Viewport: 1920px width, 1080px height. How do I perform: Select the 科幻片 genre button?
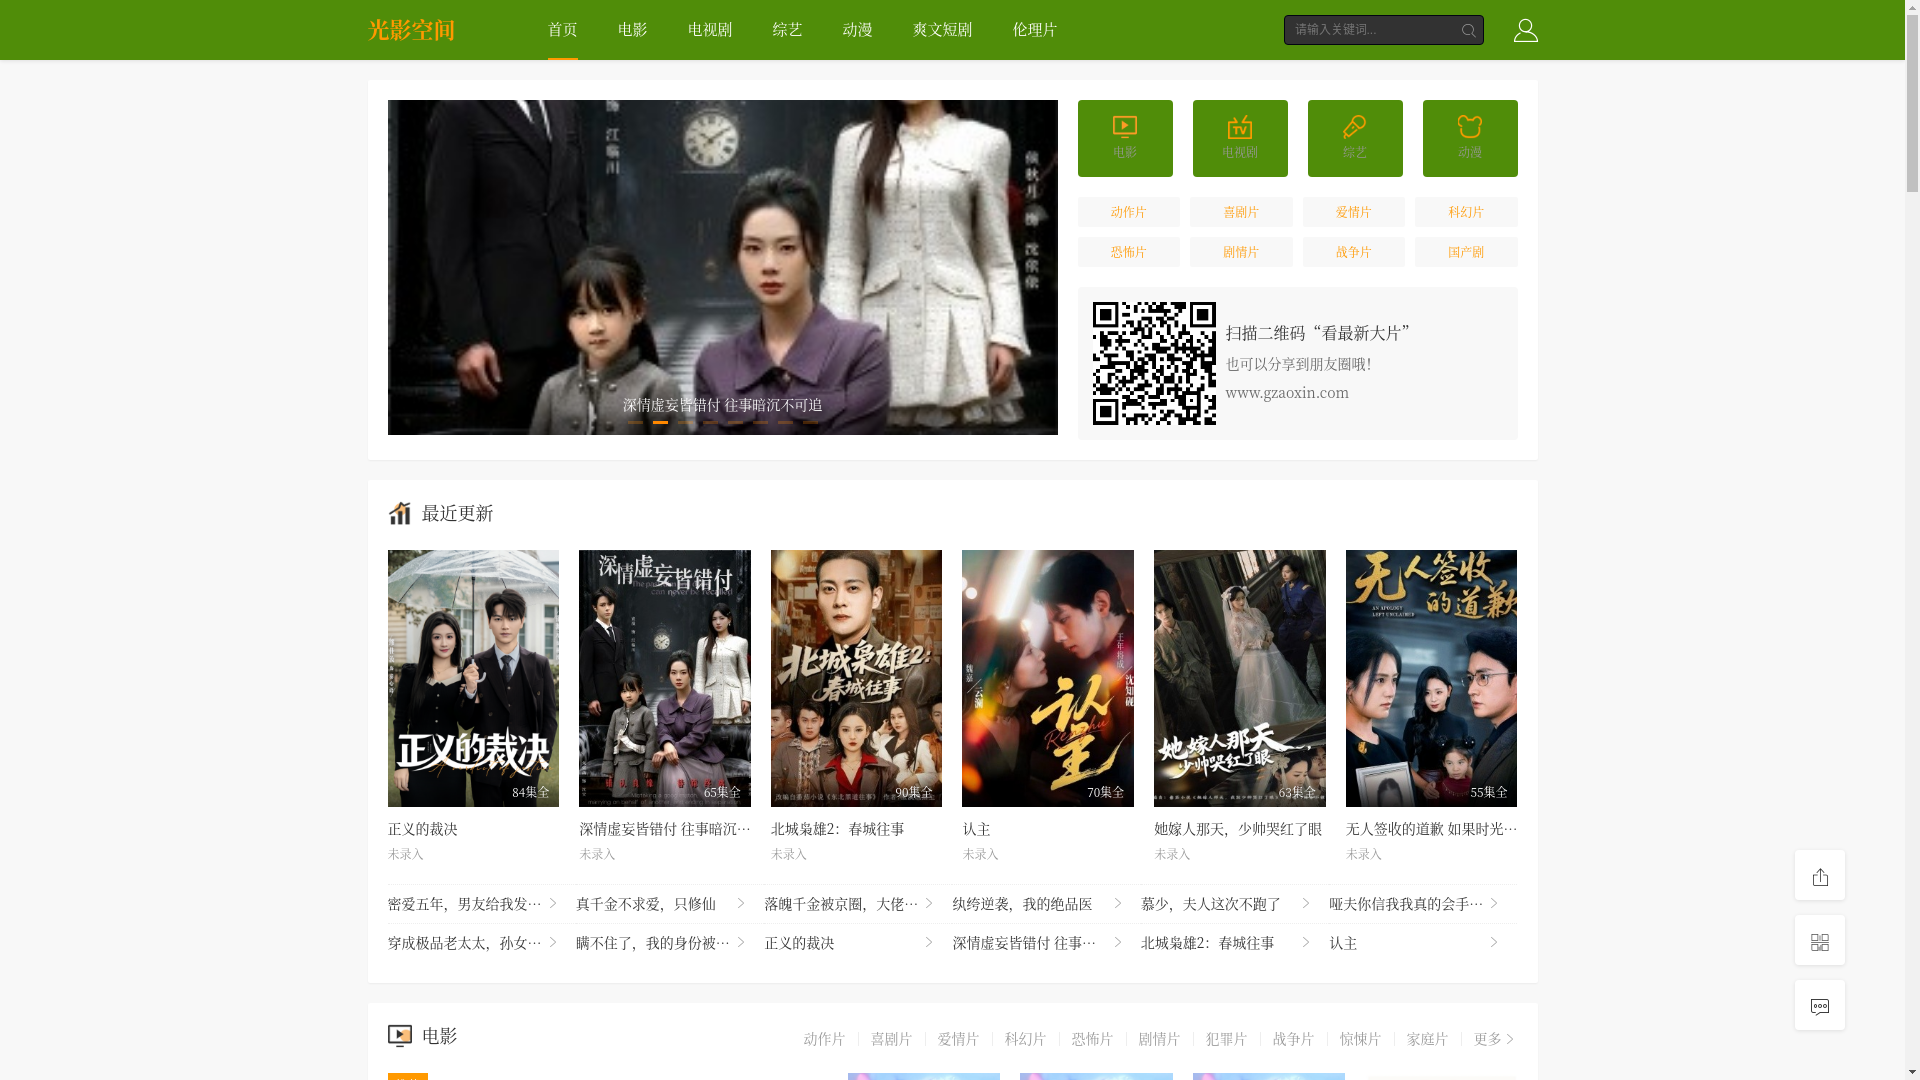pyautogui.click(x=1465, y=212)
